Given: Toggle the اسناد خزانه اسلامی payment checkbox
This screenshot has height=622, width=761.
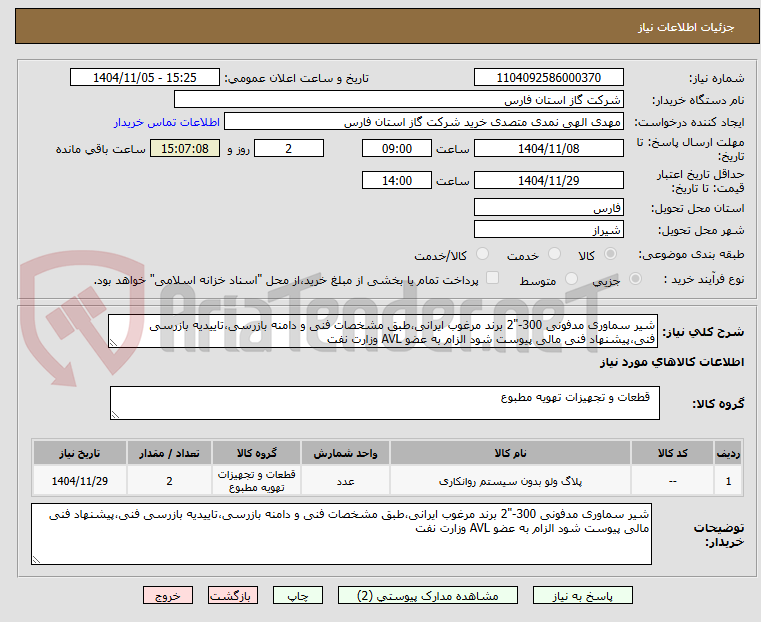Looking at the screenshot, I should pos(493,278).
